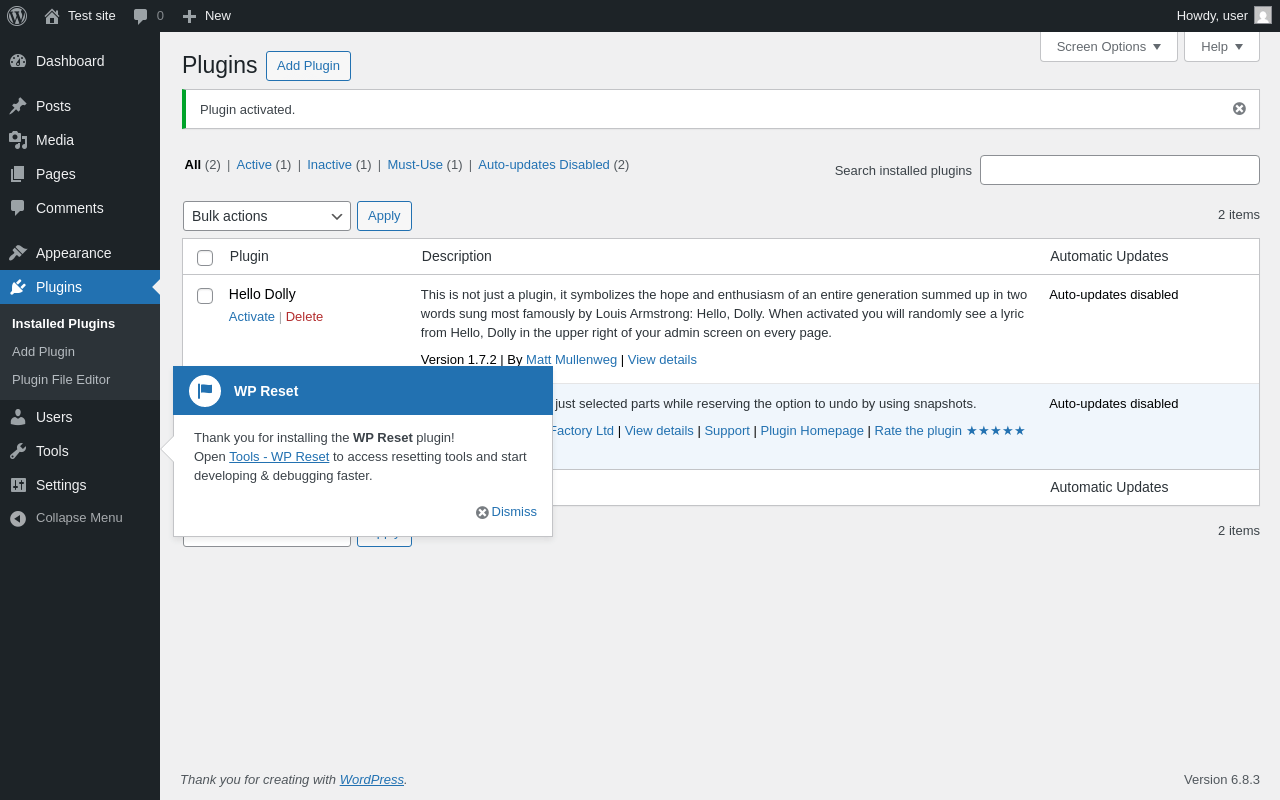This screenshot has height=800, width=1280.
Task: Show All plugins filter
Action: tap(193, 165)
